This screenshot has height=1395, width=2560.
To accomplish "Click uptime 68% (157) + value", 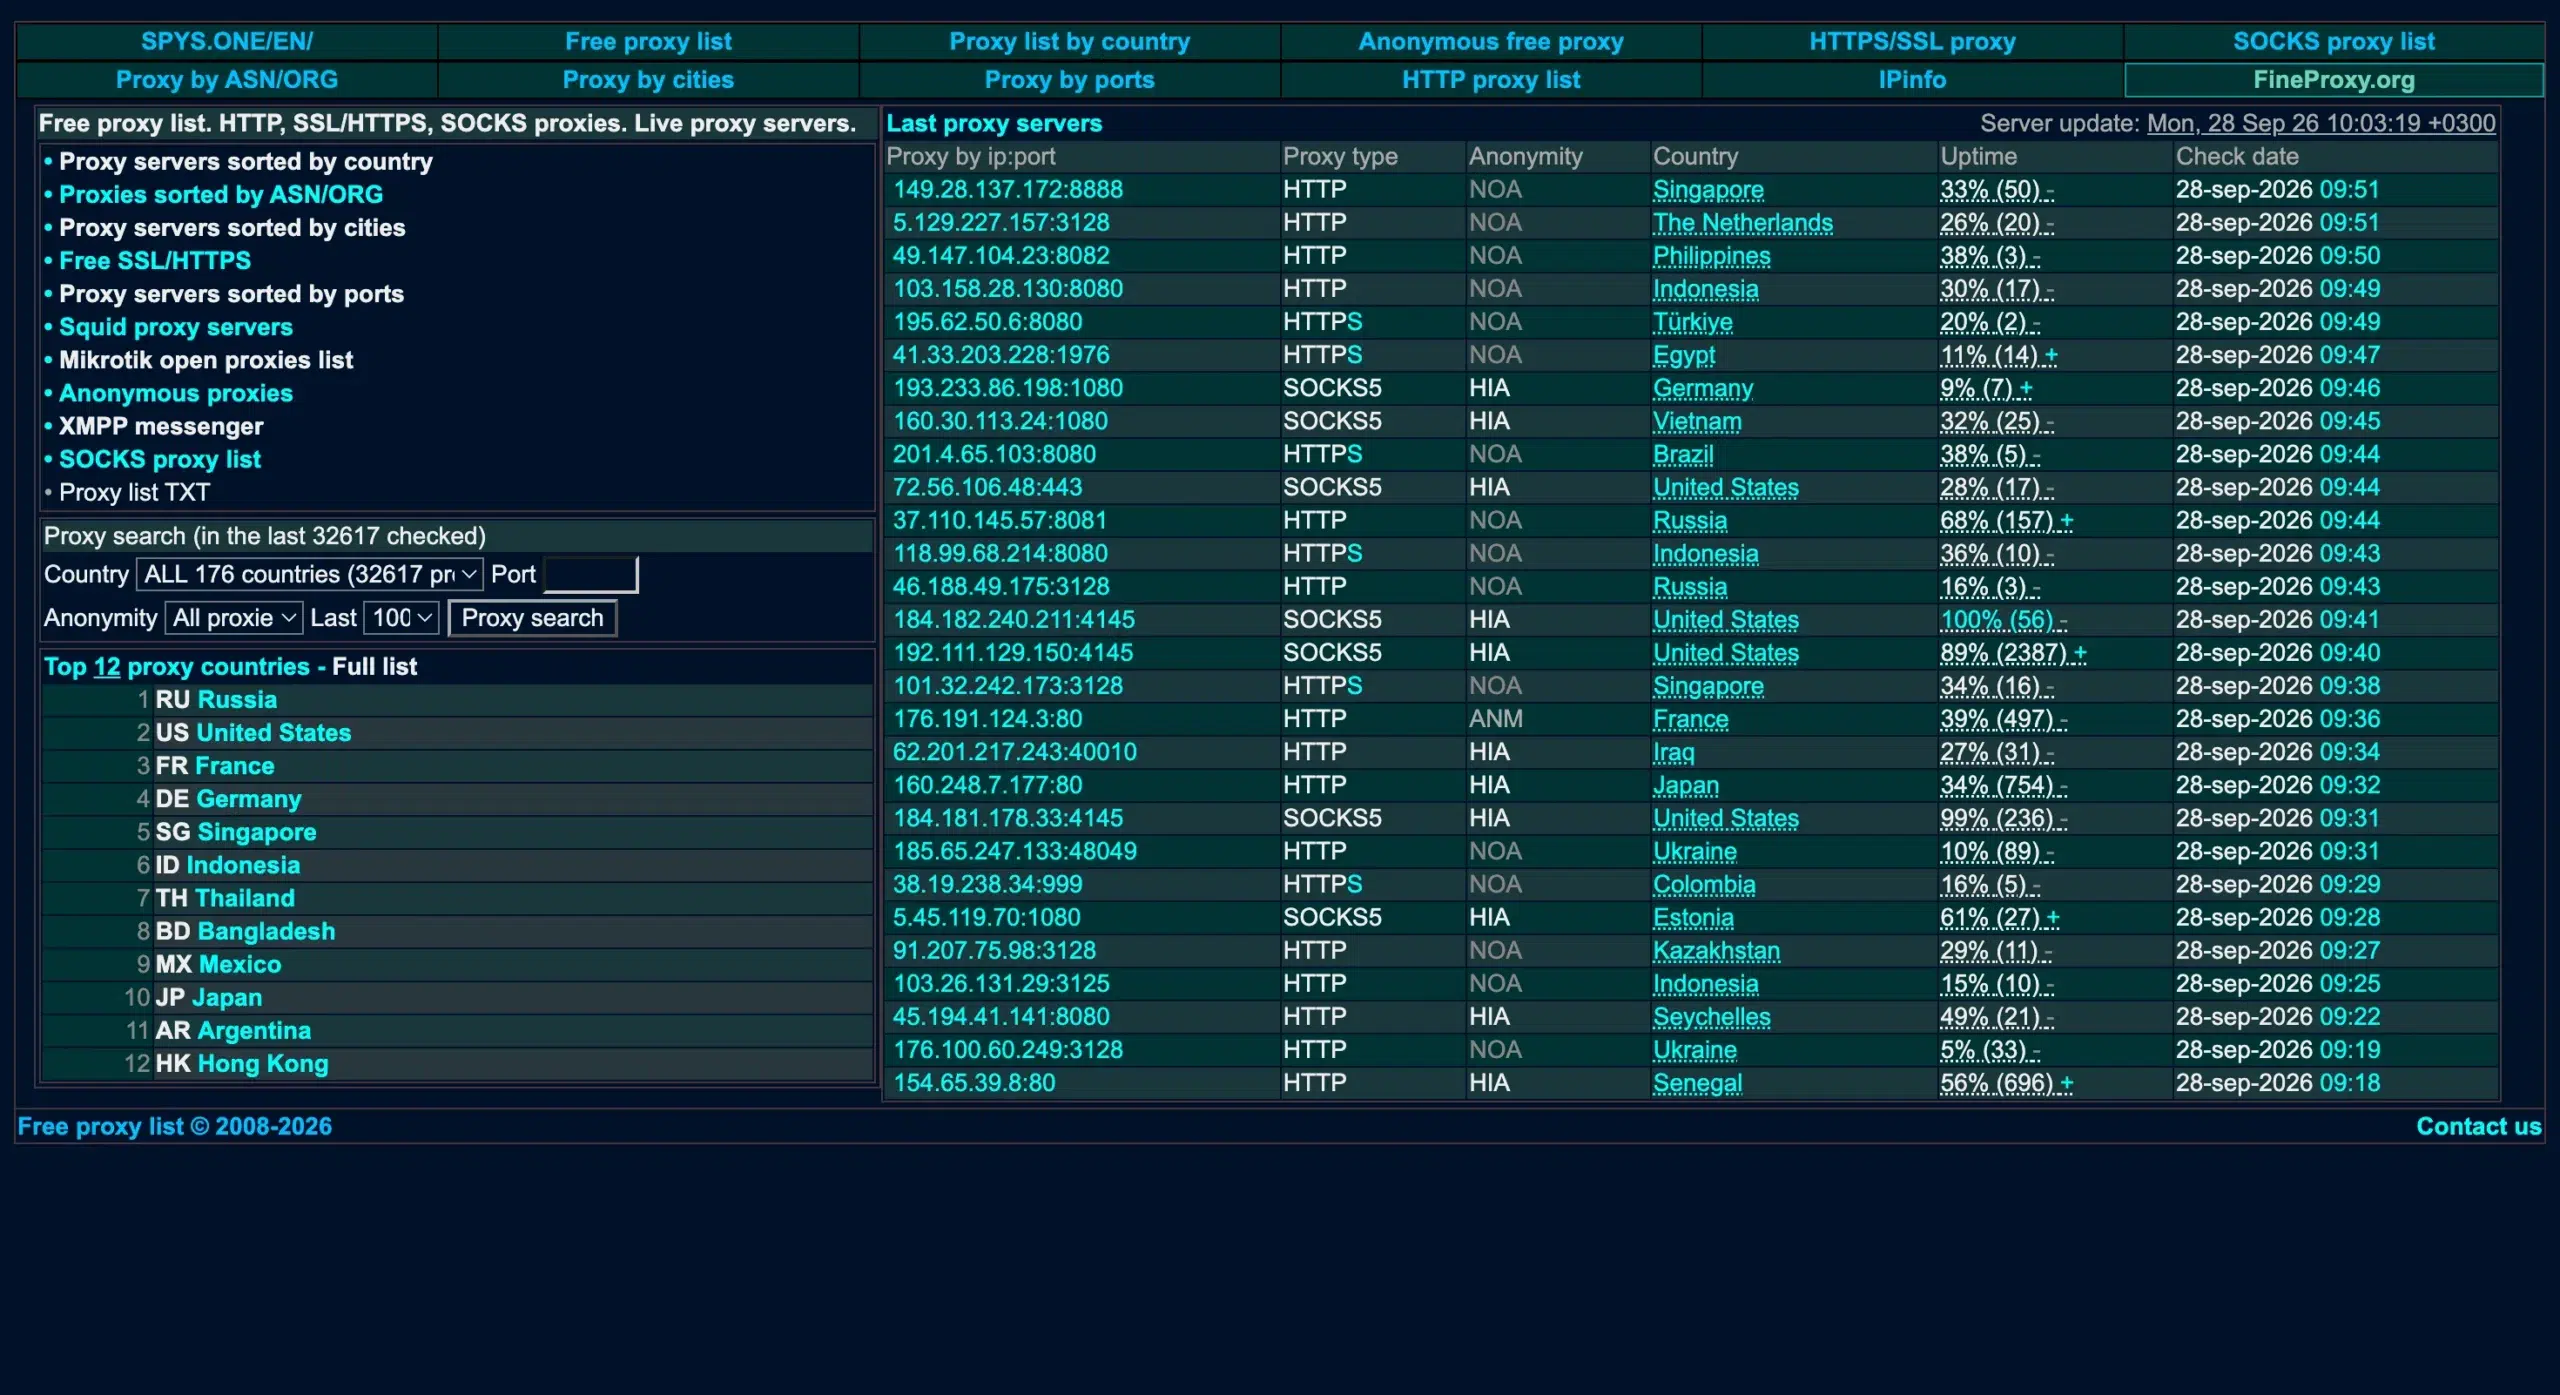I will coord(2006,521).
